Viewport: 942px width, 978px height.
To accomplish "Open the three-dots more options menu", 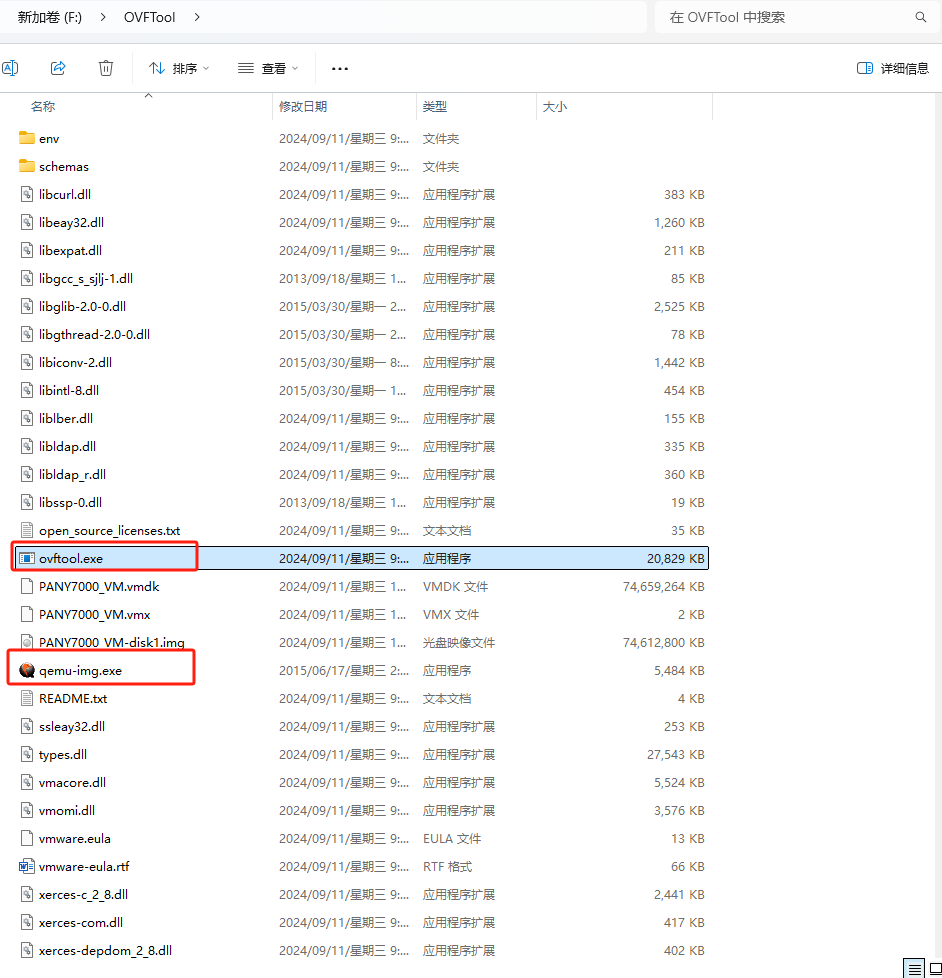I will point(339,68).
